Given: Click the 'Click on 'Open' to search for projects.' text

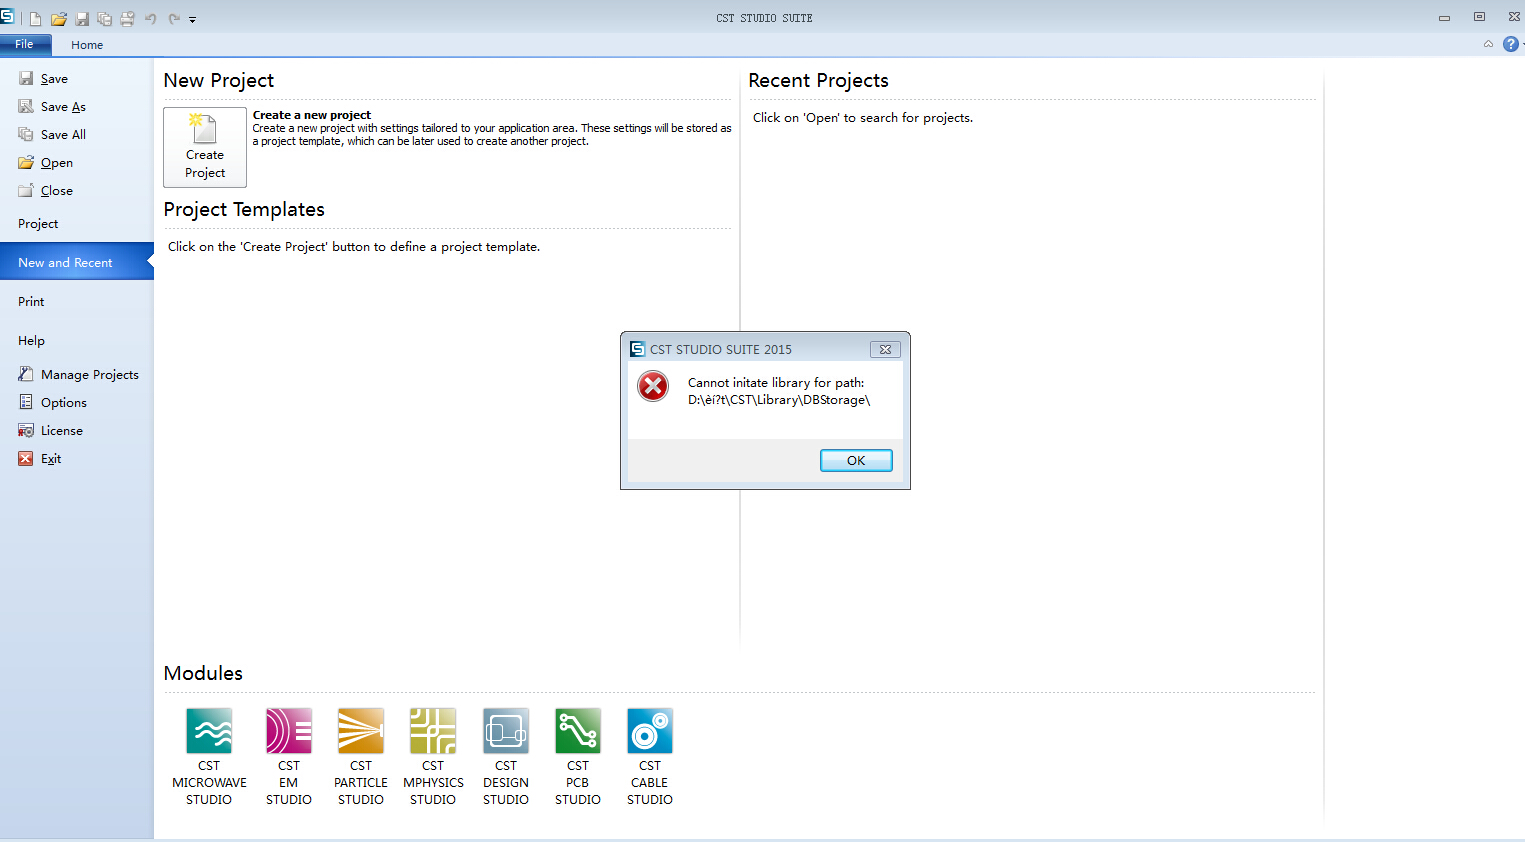Looking at the screenshot, I should [863, 117].
